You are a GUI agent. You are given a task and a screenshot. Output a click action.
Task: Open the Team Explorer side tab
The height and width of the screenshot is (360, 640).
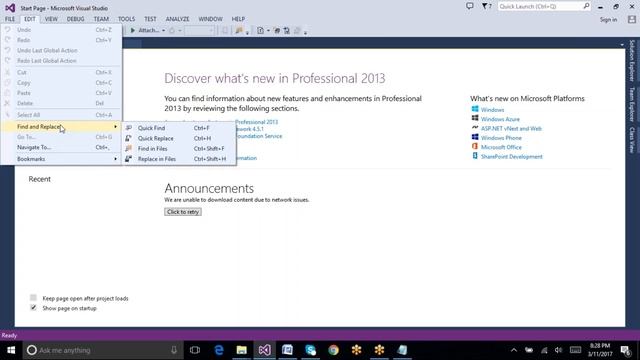click(632, 104)
